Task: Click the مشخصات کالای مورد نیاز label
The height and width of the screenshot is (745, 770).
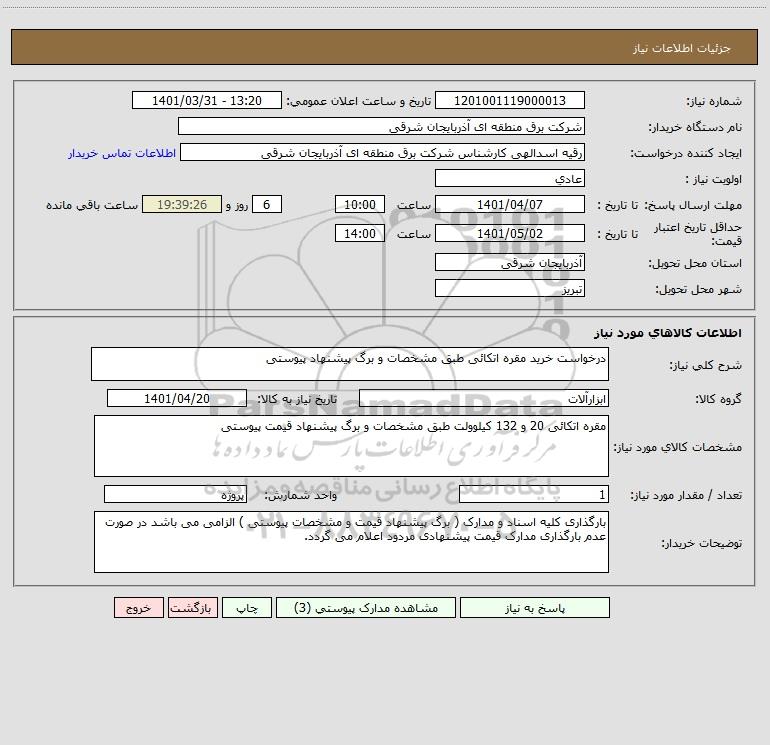Action: click(678, 447)
